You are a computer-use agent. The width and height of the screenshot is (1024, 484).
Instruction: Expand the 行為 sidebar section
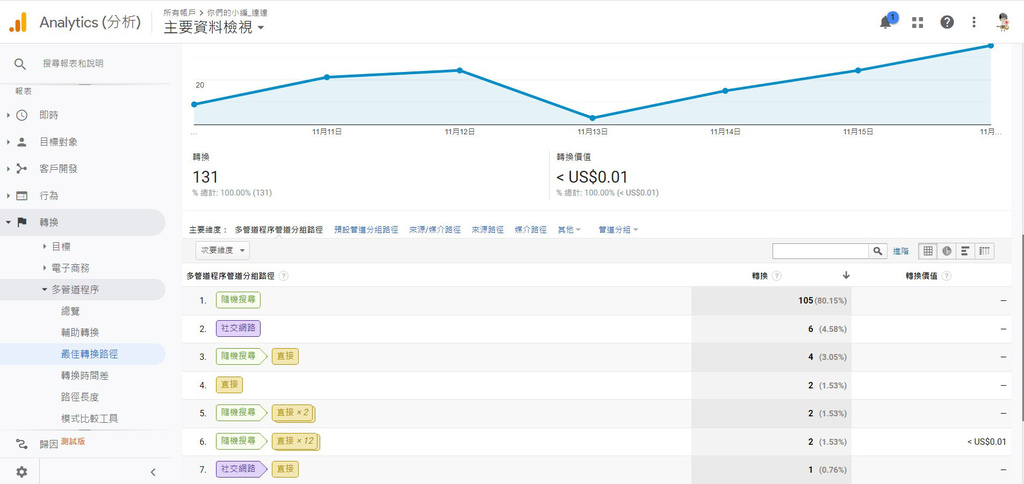tap(8, 195)
